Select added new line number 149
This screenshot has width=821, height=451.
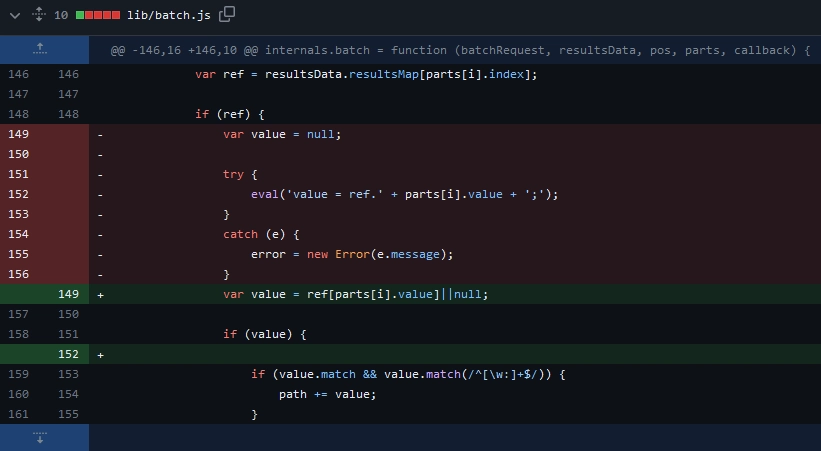67,294
